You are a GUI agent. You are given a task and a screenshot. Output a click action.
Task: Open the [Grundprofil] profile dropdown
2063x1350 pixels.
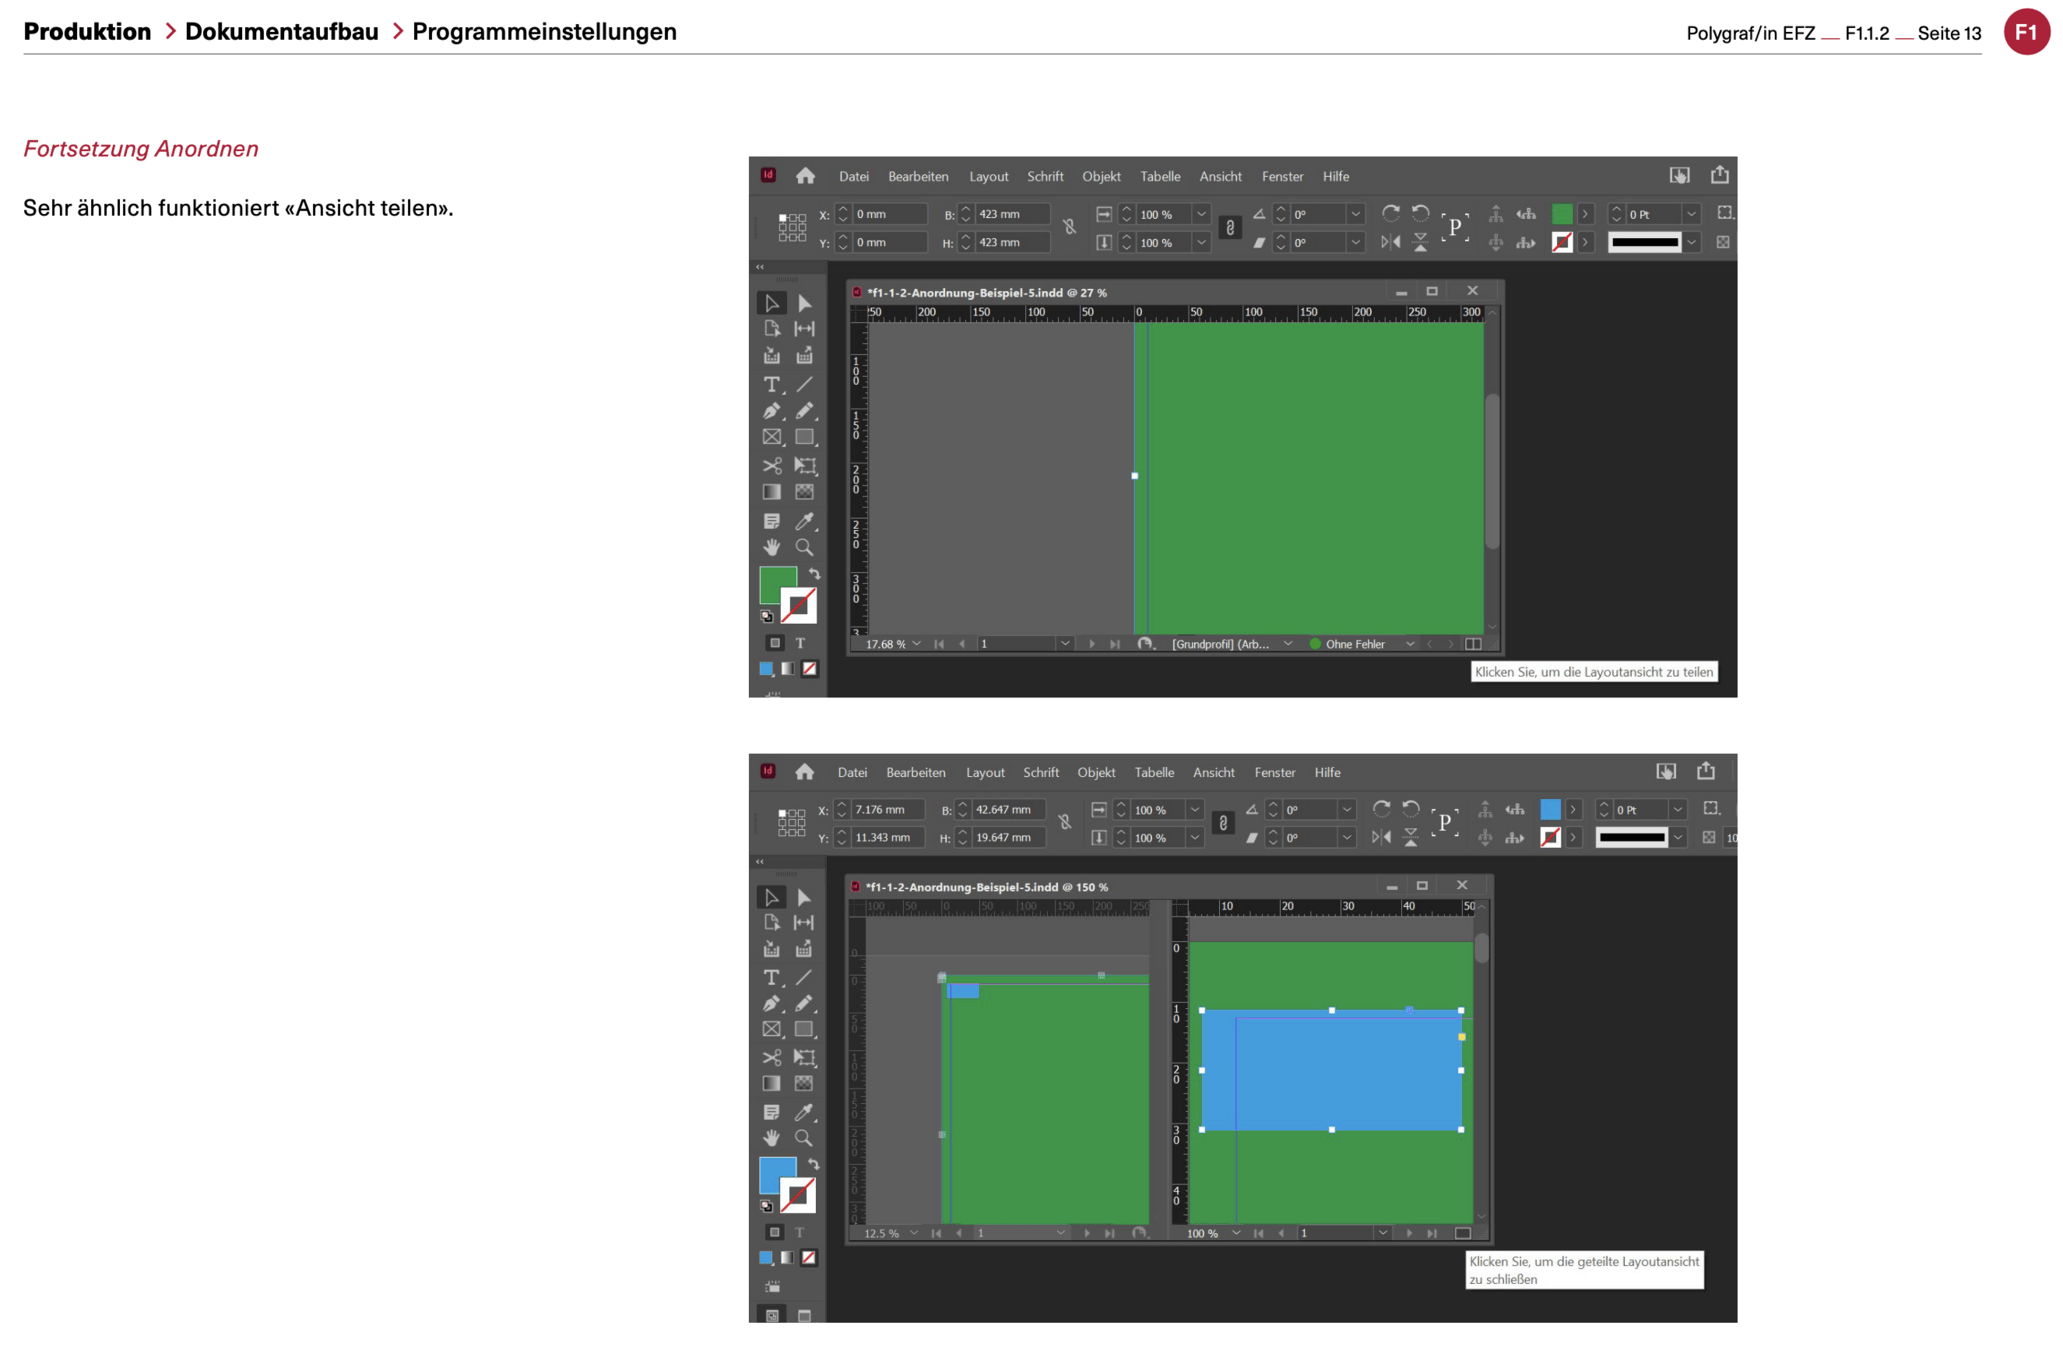click(x=1288, y=644)
